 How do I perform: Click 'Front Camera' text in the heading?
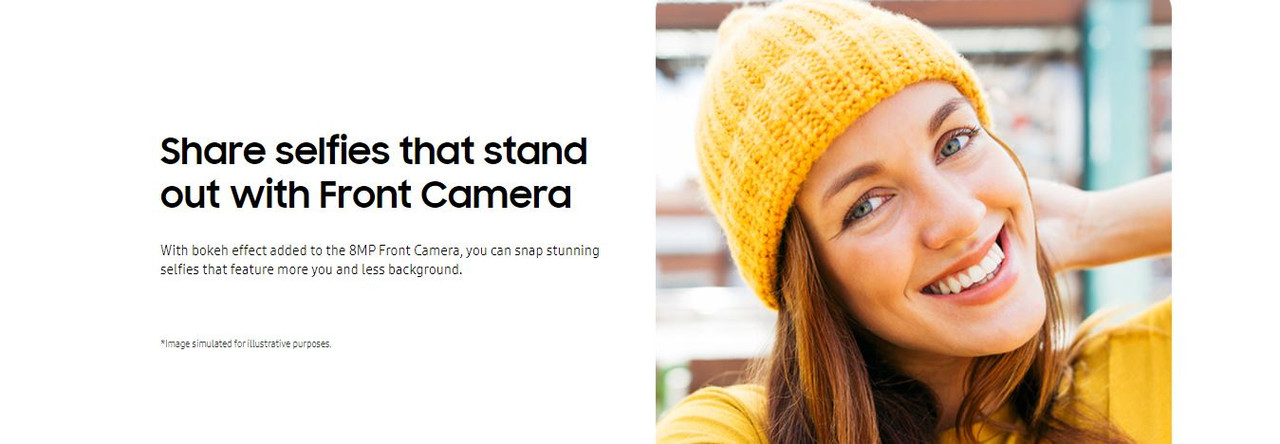tap(445, 194)
